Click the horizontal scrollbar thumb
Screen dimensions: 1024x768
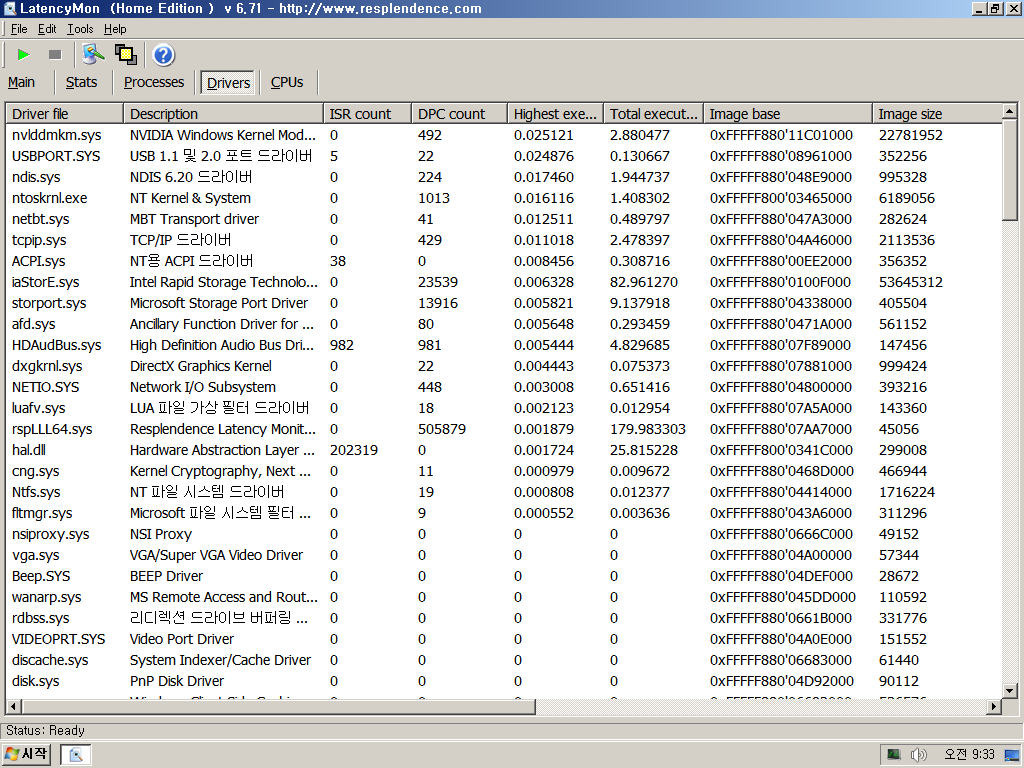click(278, 706)
